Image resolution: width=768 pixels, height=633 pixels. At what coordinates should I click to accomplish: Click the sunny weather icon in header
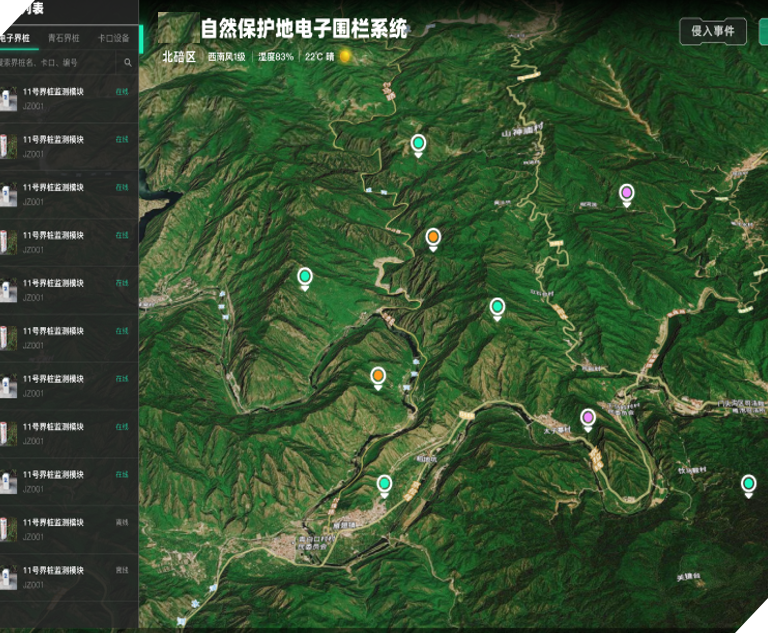pyautogui.click(x=345, y=56)
